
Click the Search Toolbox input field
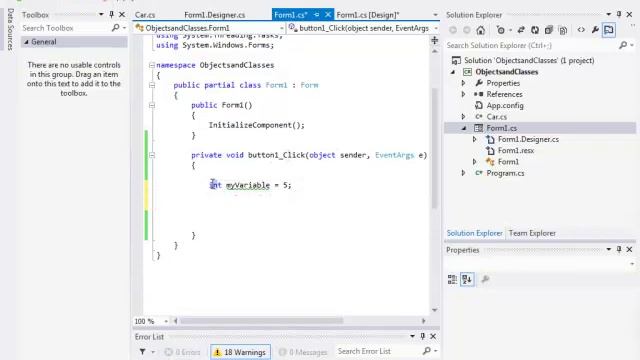click(x=65, y=28)
